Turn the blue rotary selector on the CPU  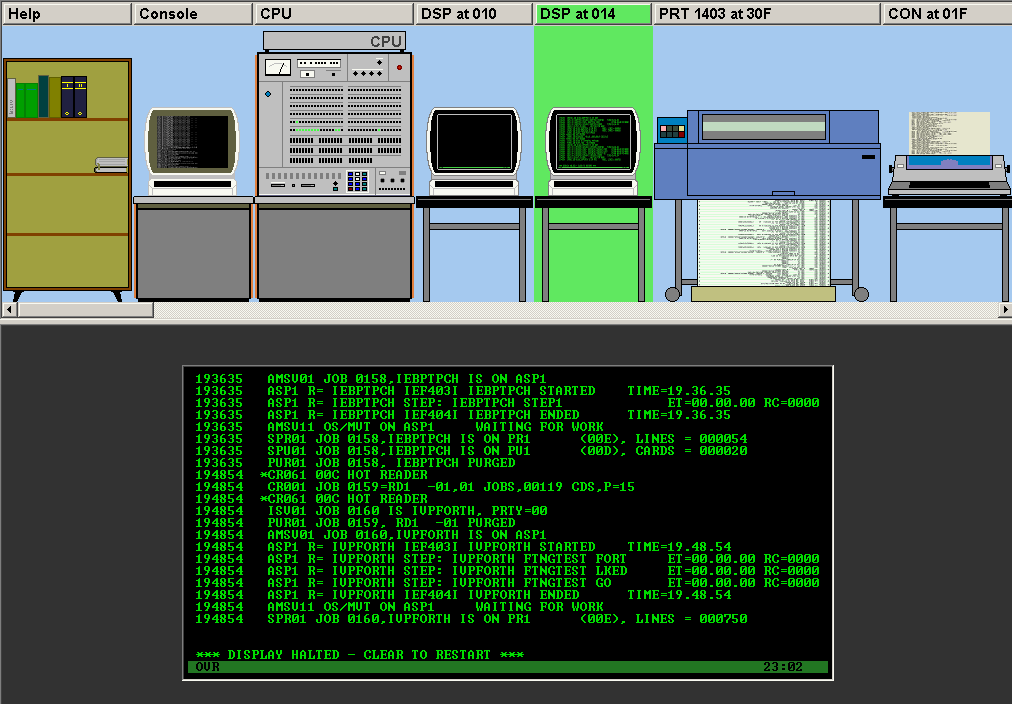tap(268, 94)
